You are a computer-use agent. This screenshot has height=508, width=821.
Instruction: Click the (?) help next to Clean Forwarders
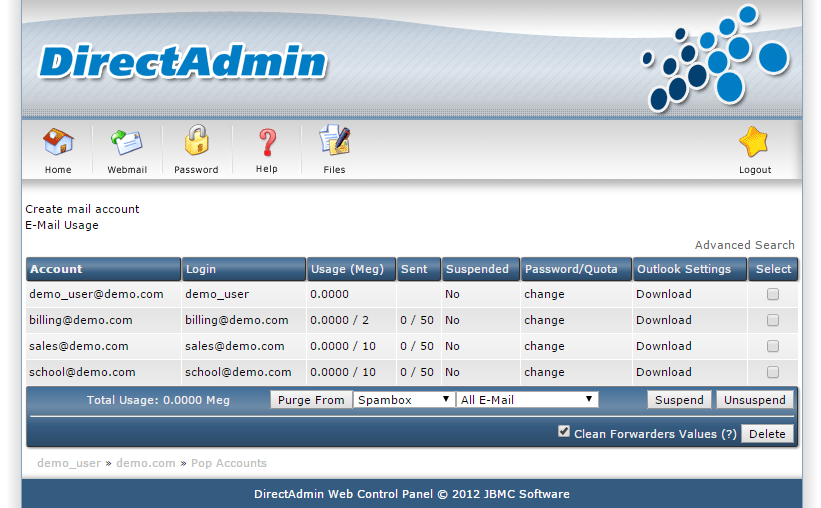click(x=729, y=434)
